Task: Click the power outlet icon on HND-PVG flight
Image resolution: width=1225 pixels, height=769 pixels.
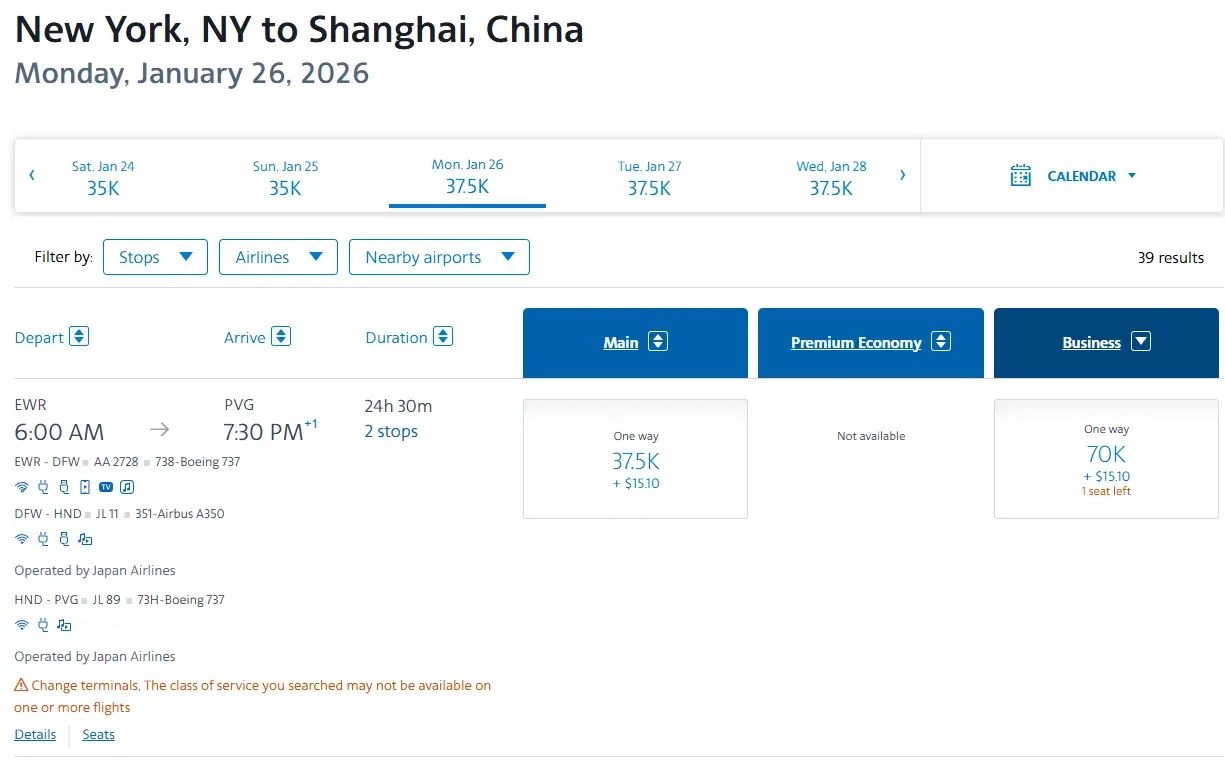Action: pos(43,625)
